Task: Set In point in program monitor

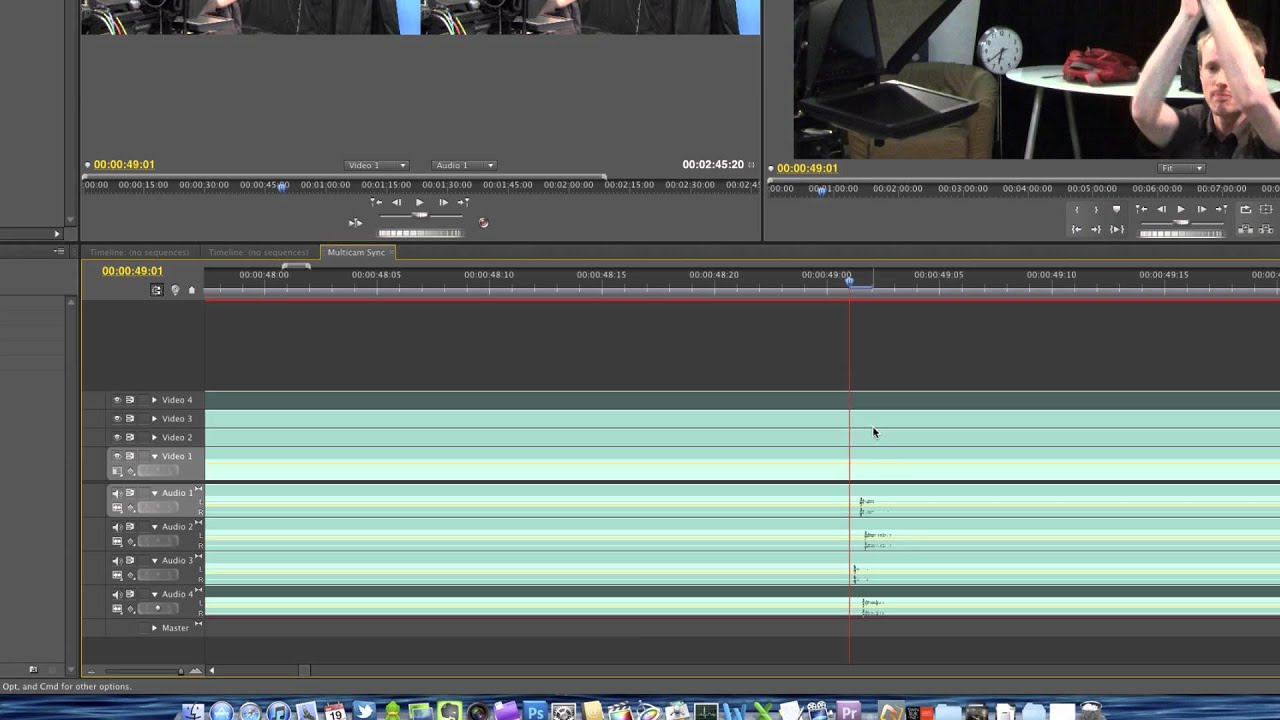Action: click(1076, 209)
